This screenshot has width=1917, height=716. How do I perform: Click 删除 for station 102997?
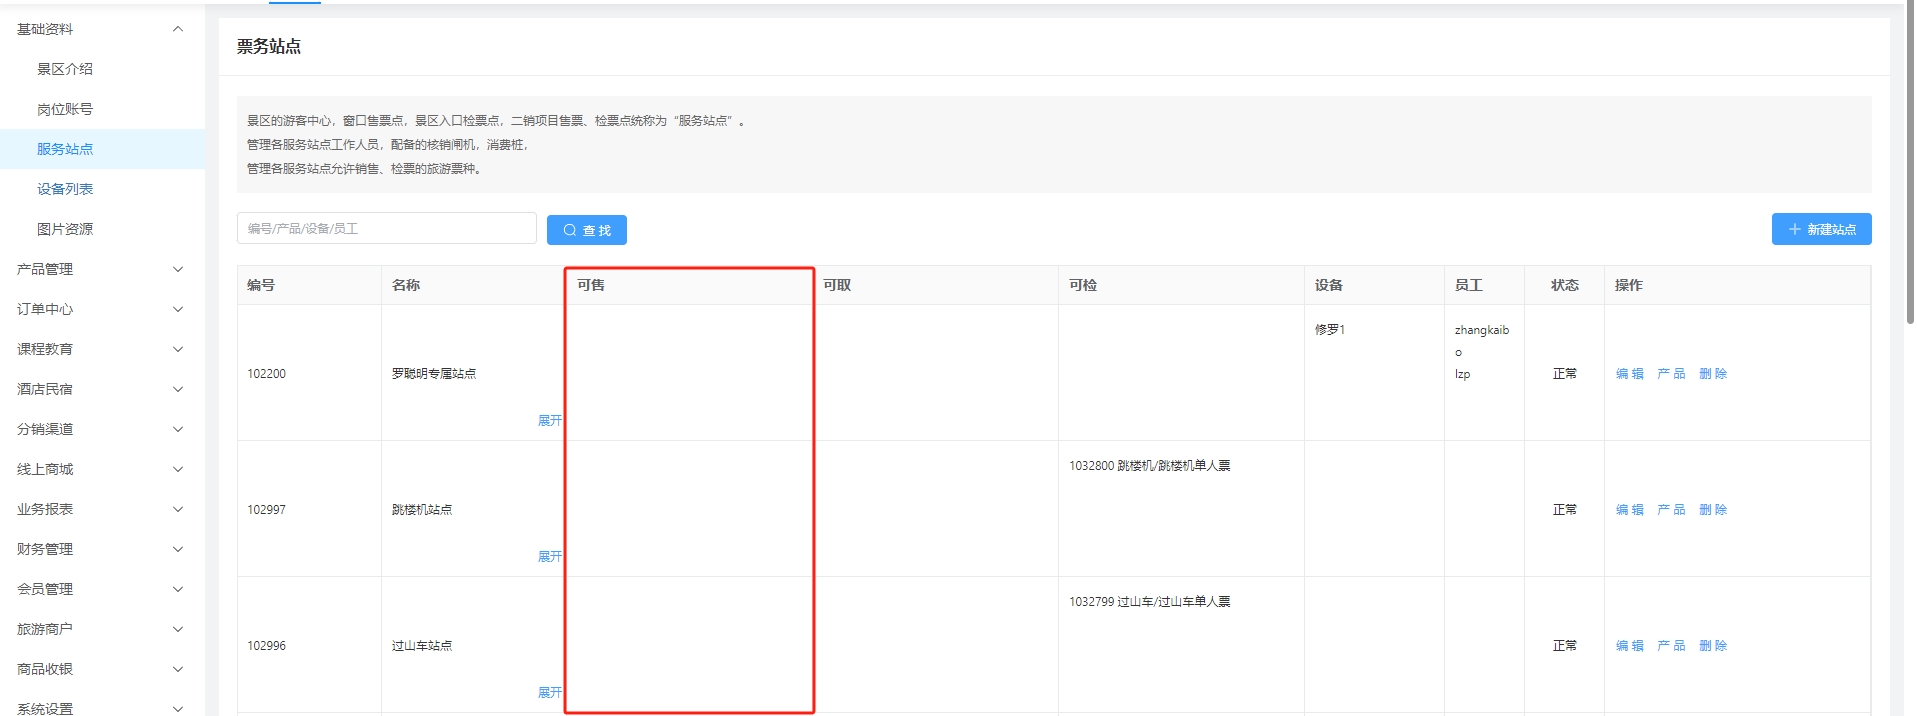click(x=1712, y=510)
